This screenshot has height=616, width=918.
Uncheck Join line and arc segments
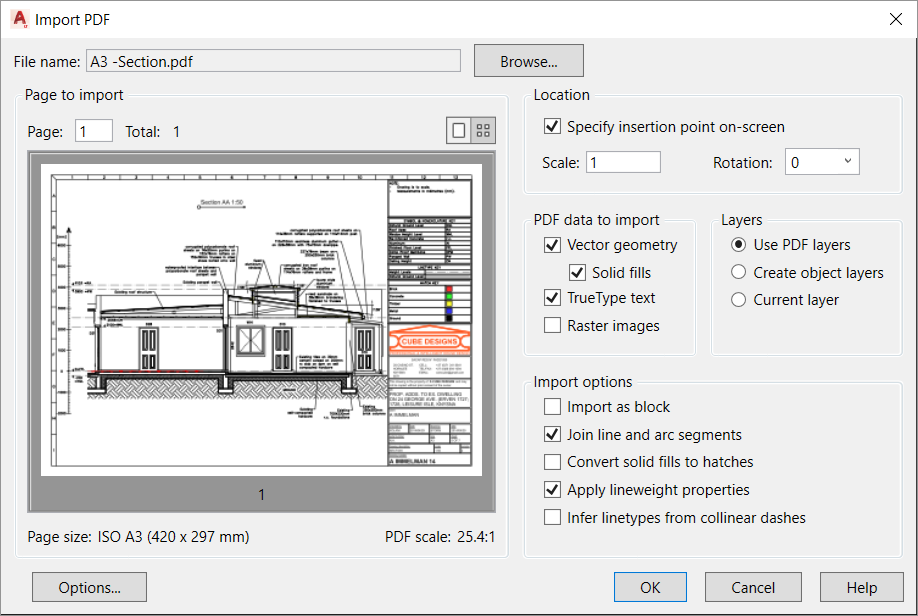[552, 435]
